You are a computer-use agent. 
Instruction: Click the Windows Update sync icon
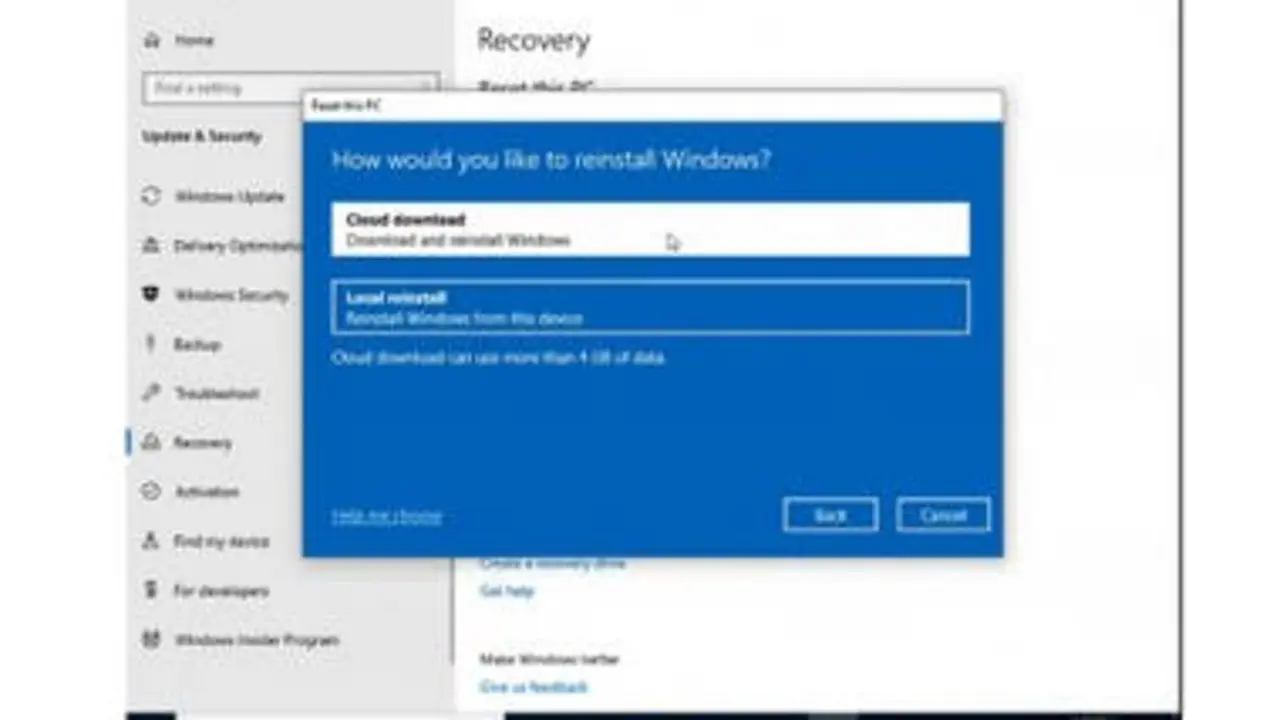click(x=151, y=196)
